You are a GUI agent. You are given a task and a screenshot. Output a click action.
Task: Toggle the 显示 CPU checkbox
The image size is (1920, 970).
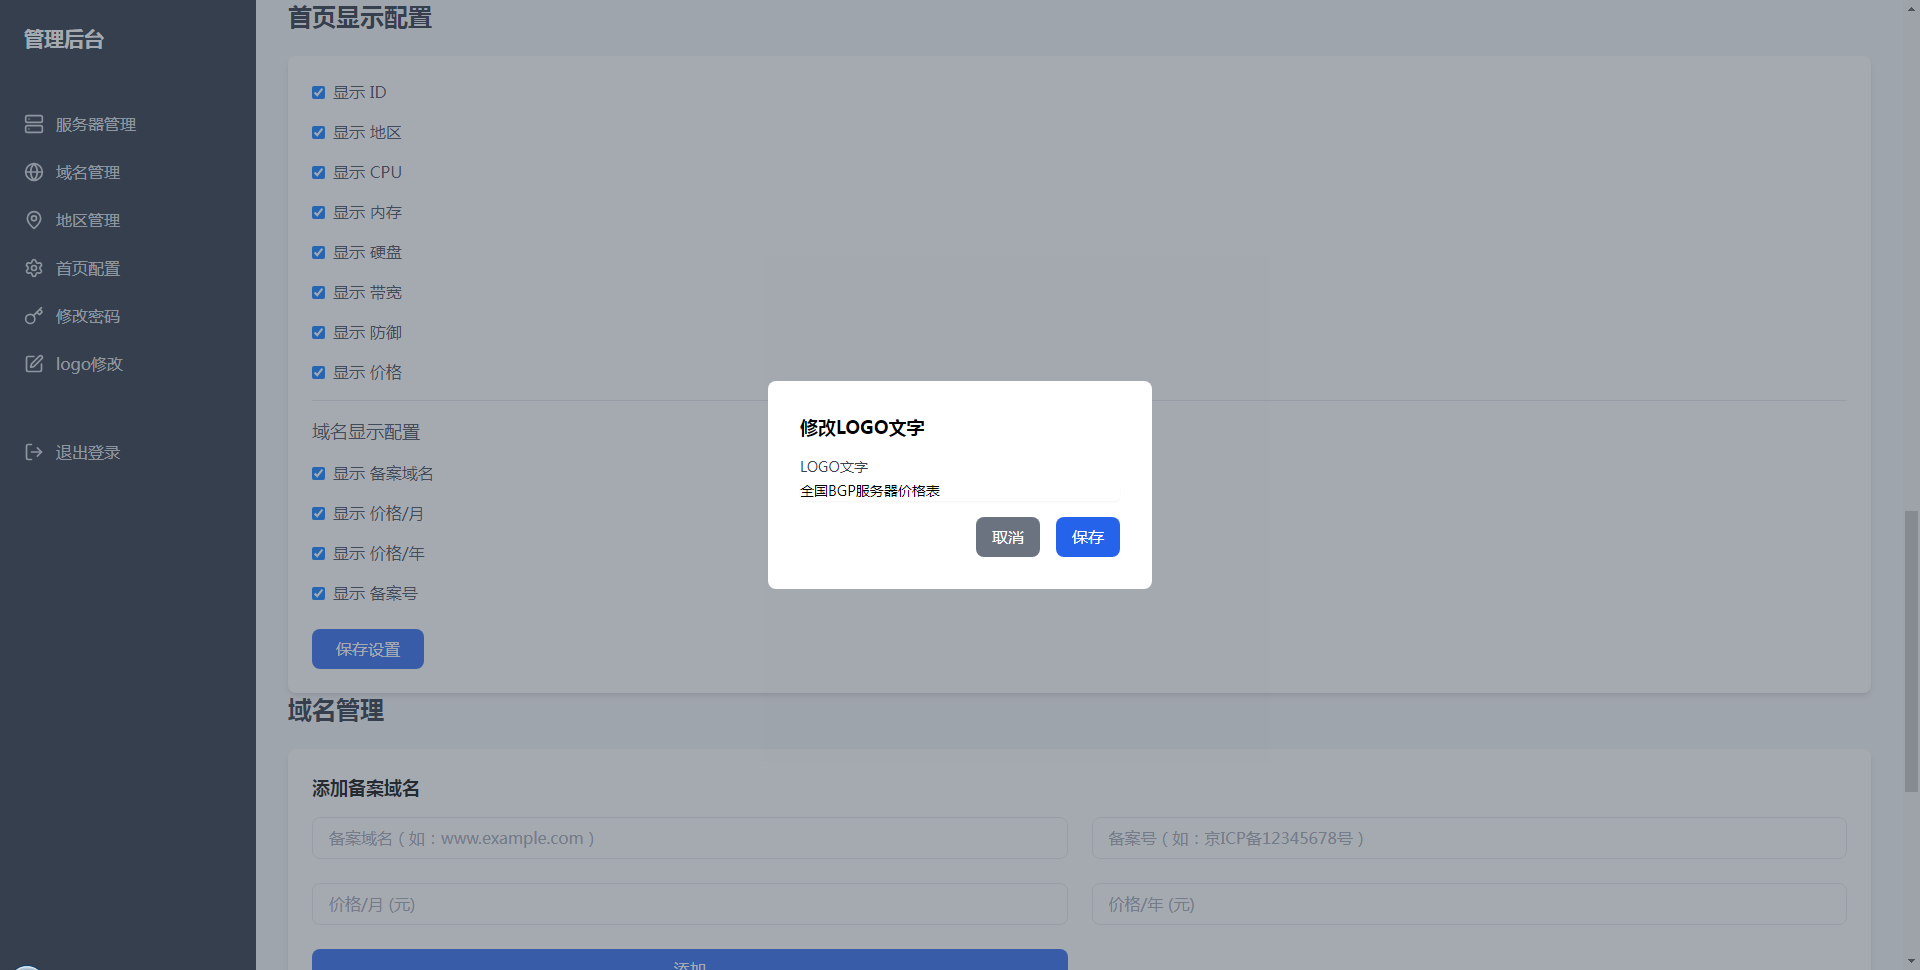pos(318,173)
